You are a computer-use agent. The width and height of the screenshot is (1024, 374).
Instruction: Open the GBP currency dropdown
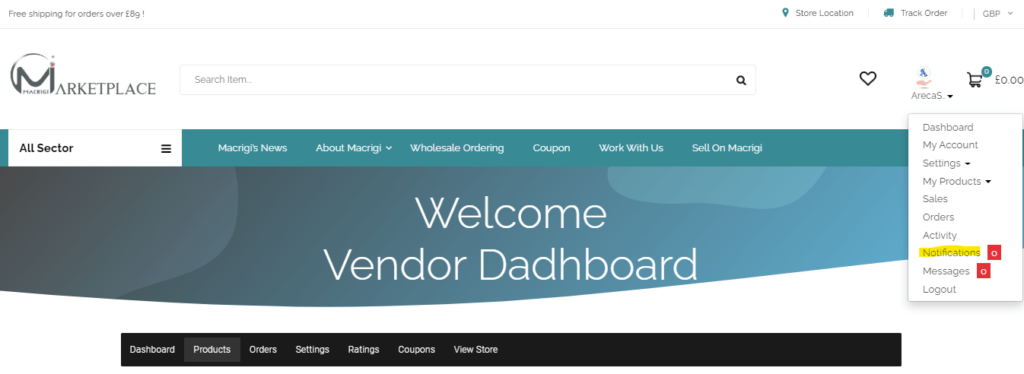[x=998, y=14]
